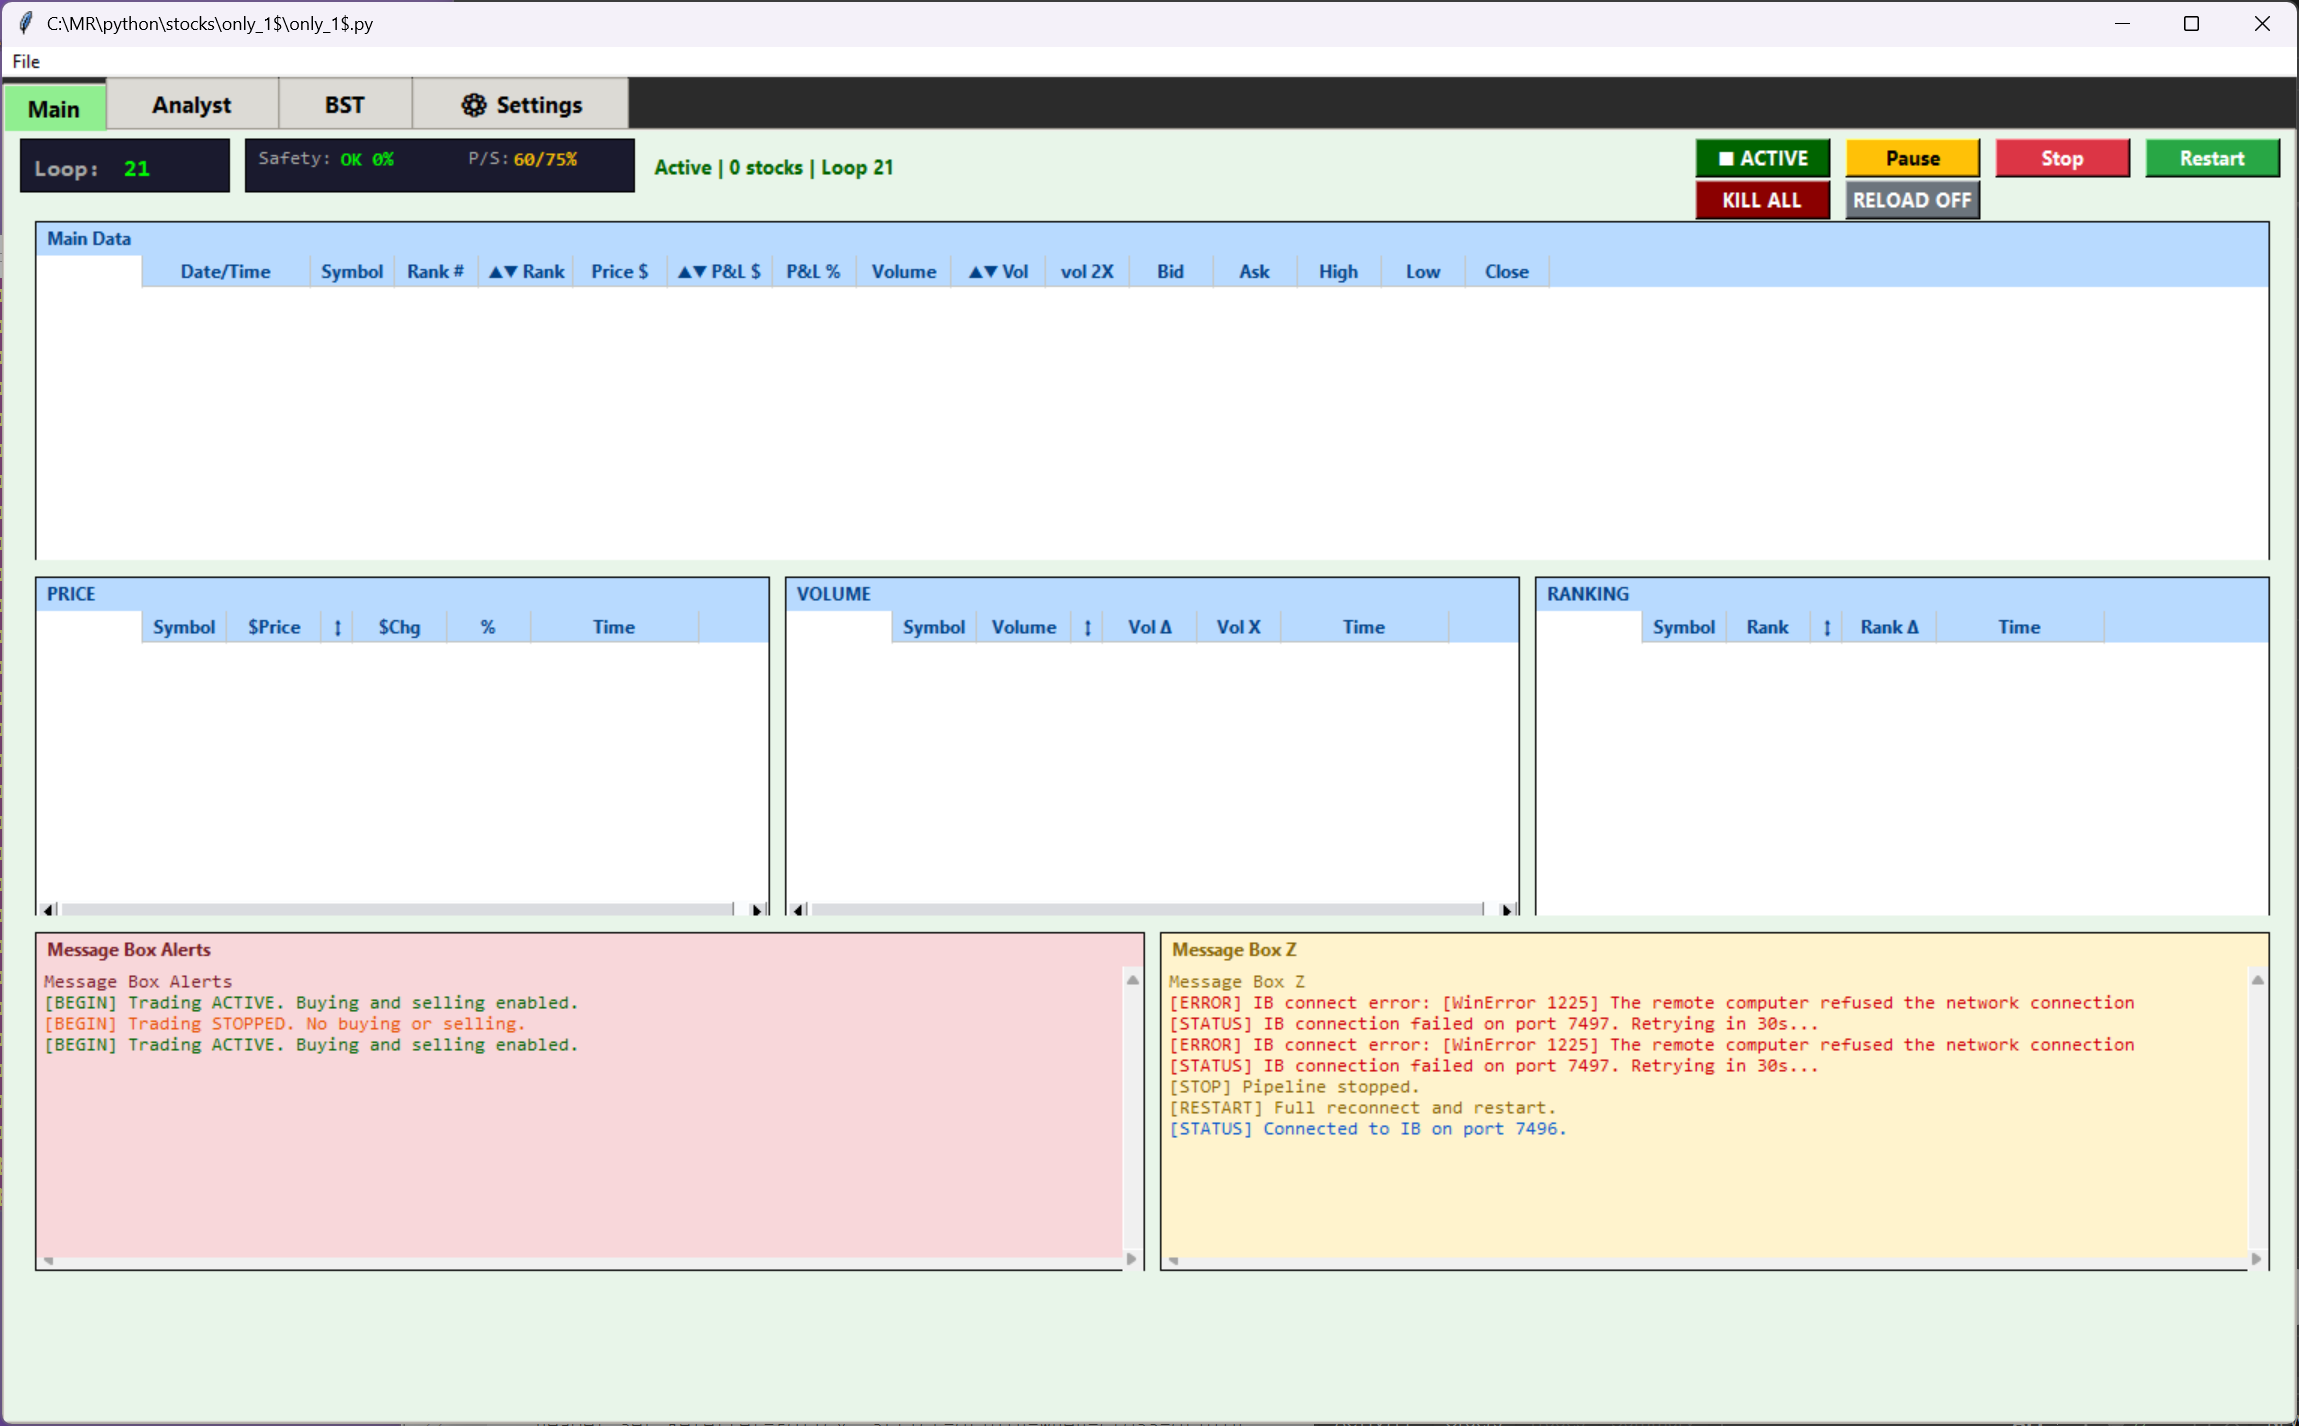
Task: Click the $Chg column header
Action: point(399,627)
